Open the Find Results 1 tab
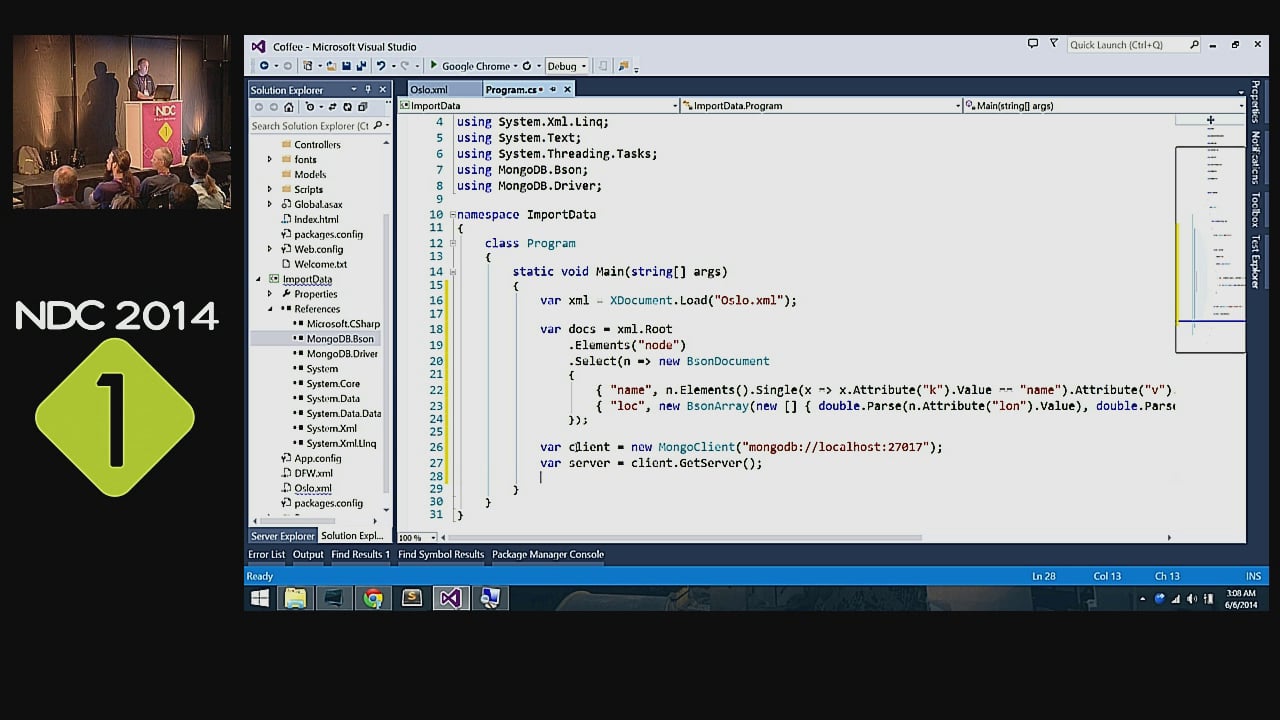 pyautogui.click(x=361, y=554)
